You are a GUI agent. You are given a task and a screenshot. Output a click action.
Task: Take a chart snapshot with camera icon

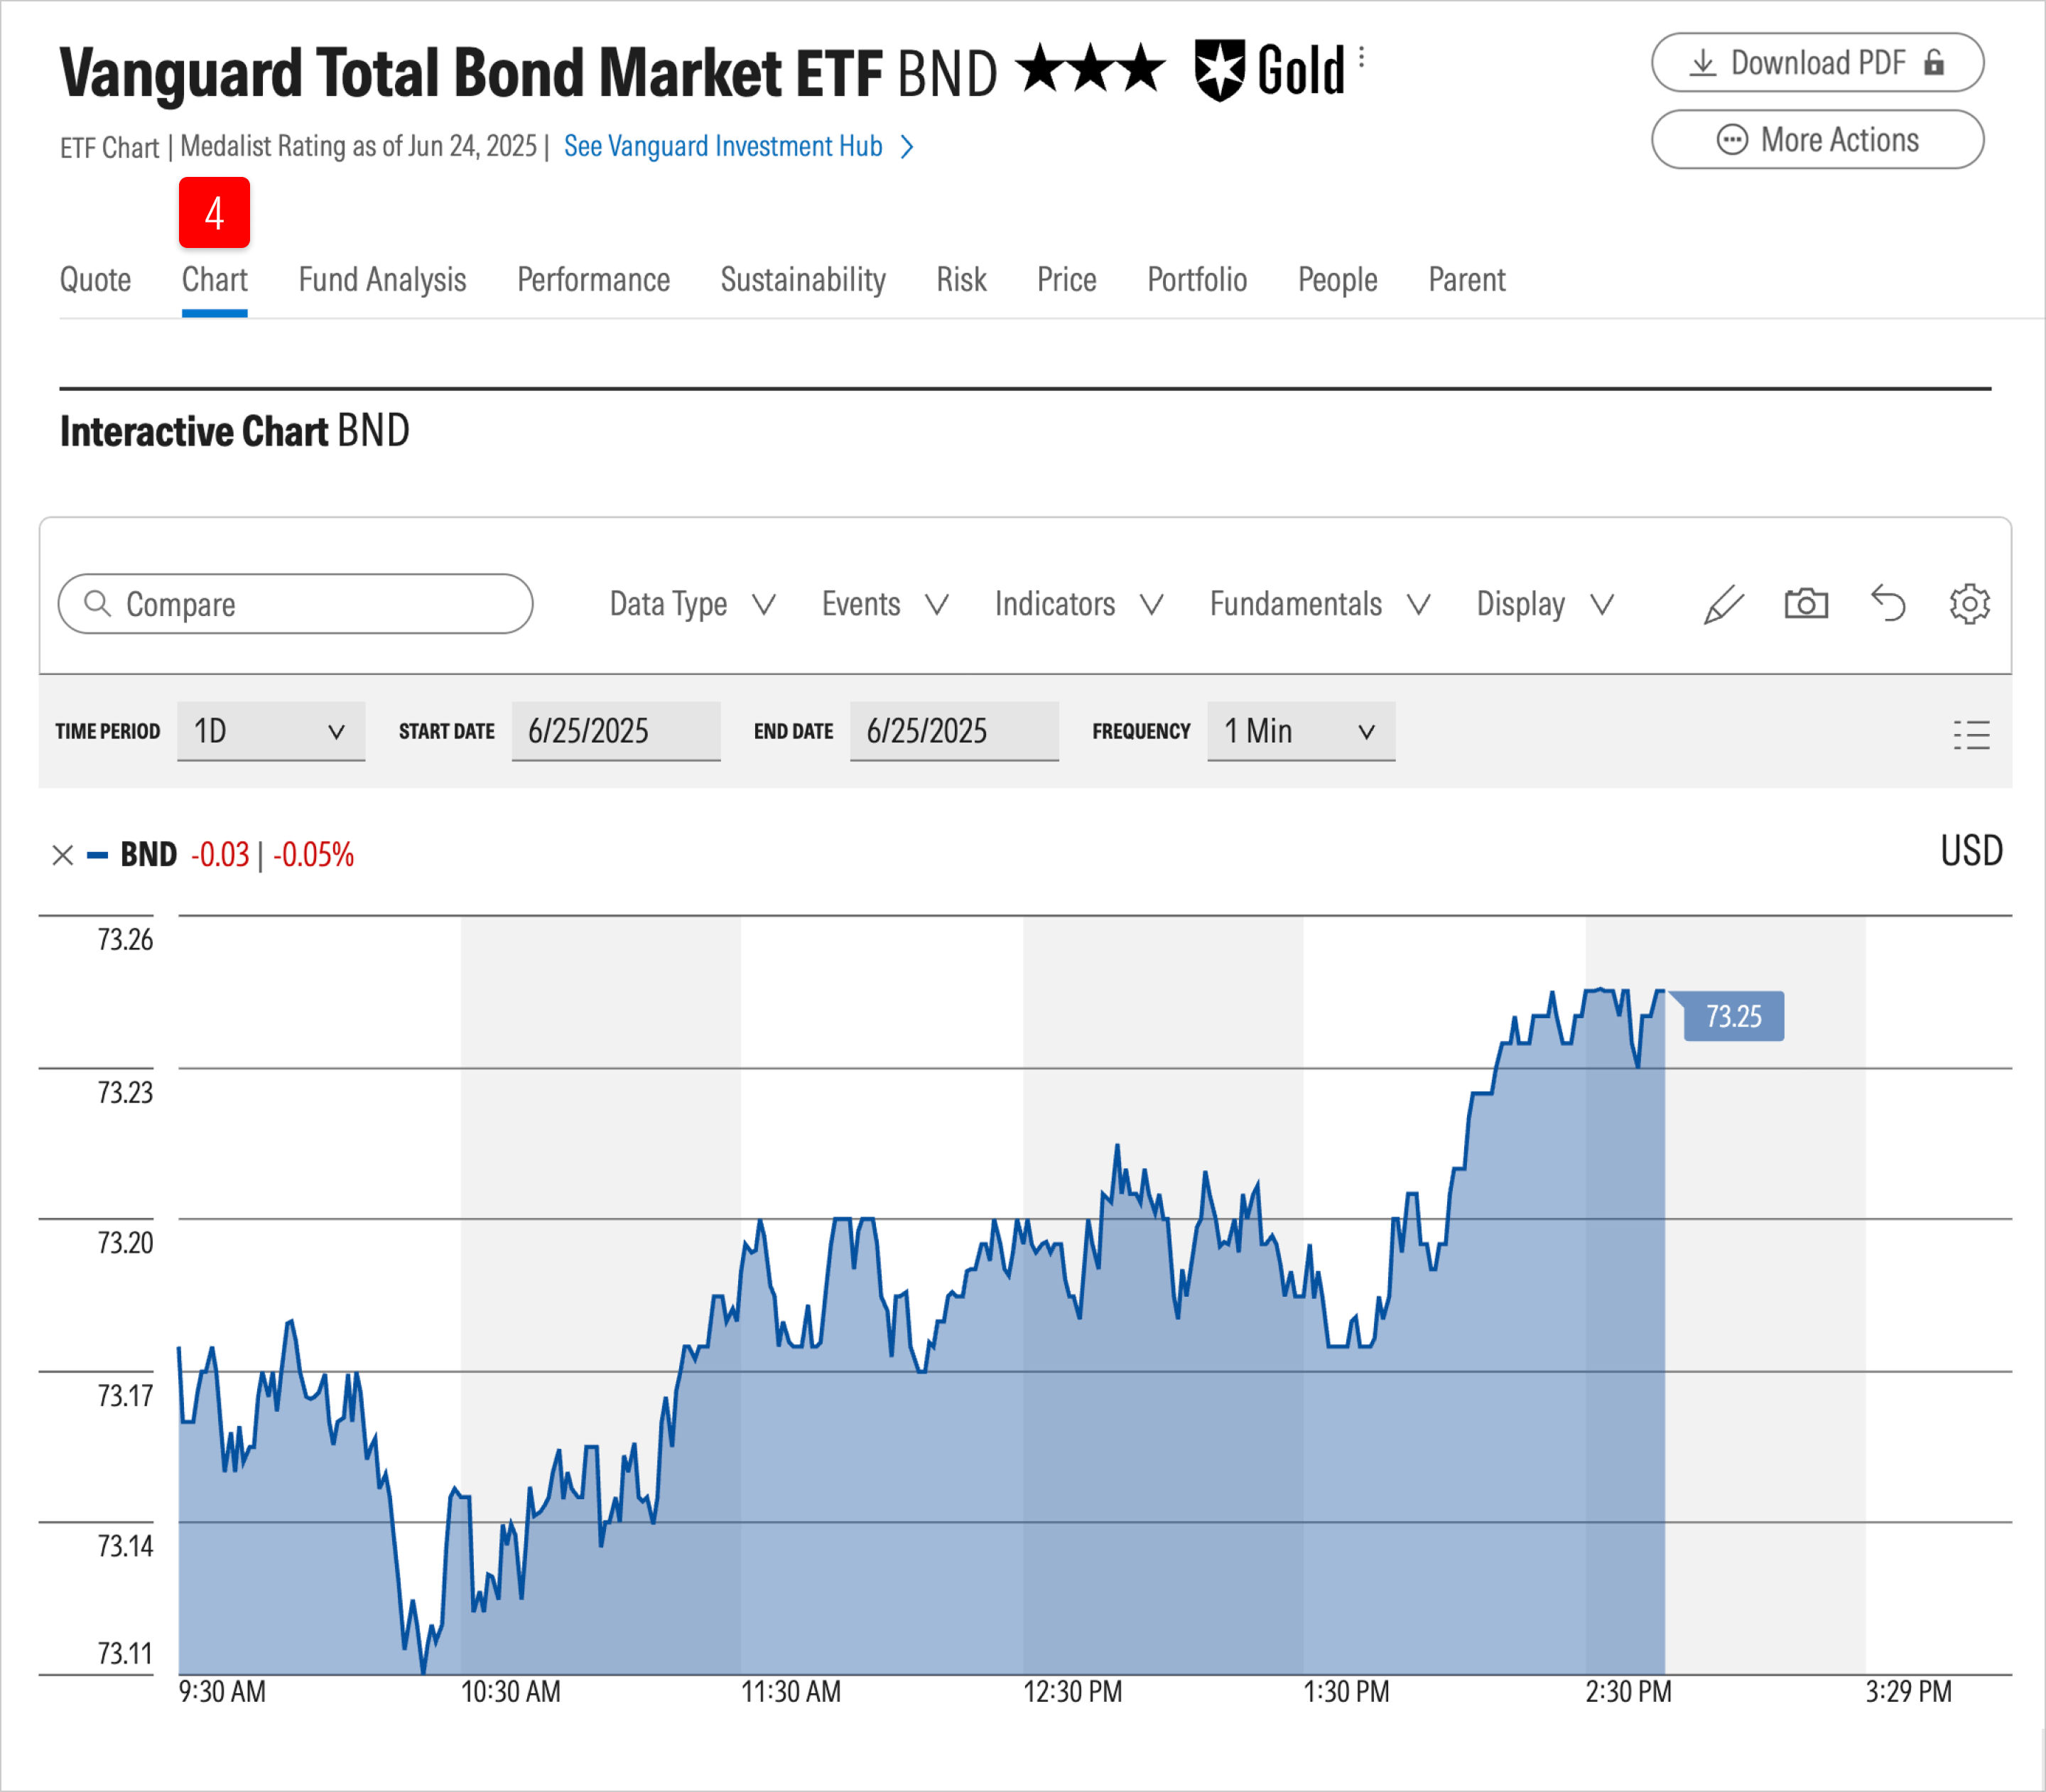pos(1806,604)
